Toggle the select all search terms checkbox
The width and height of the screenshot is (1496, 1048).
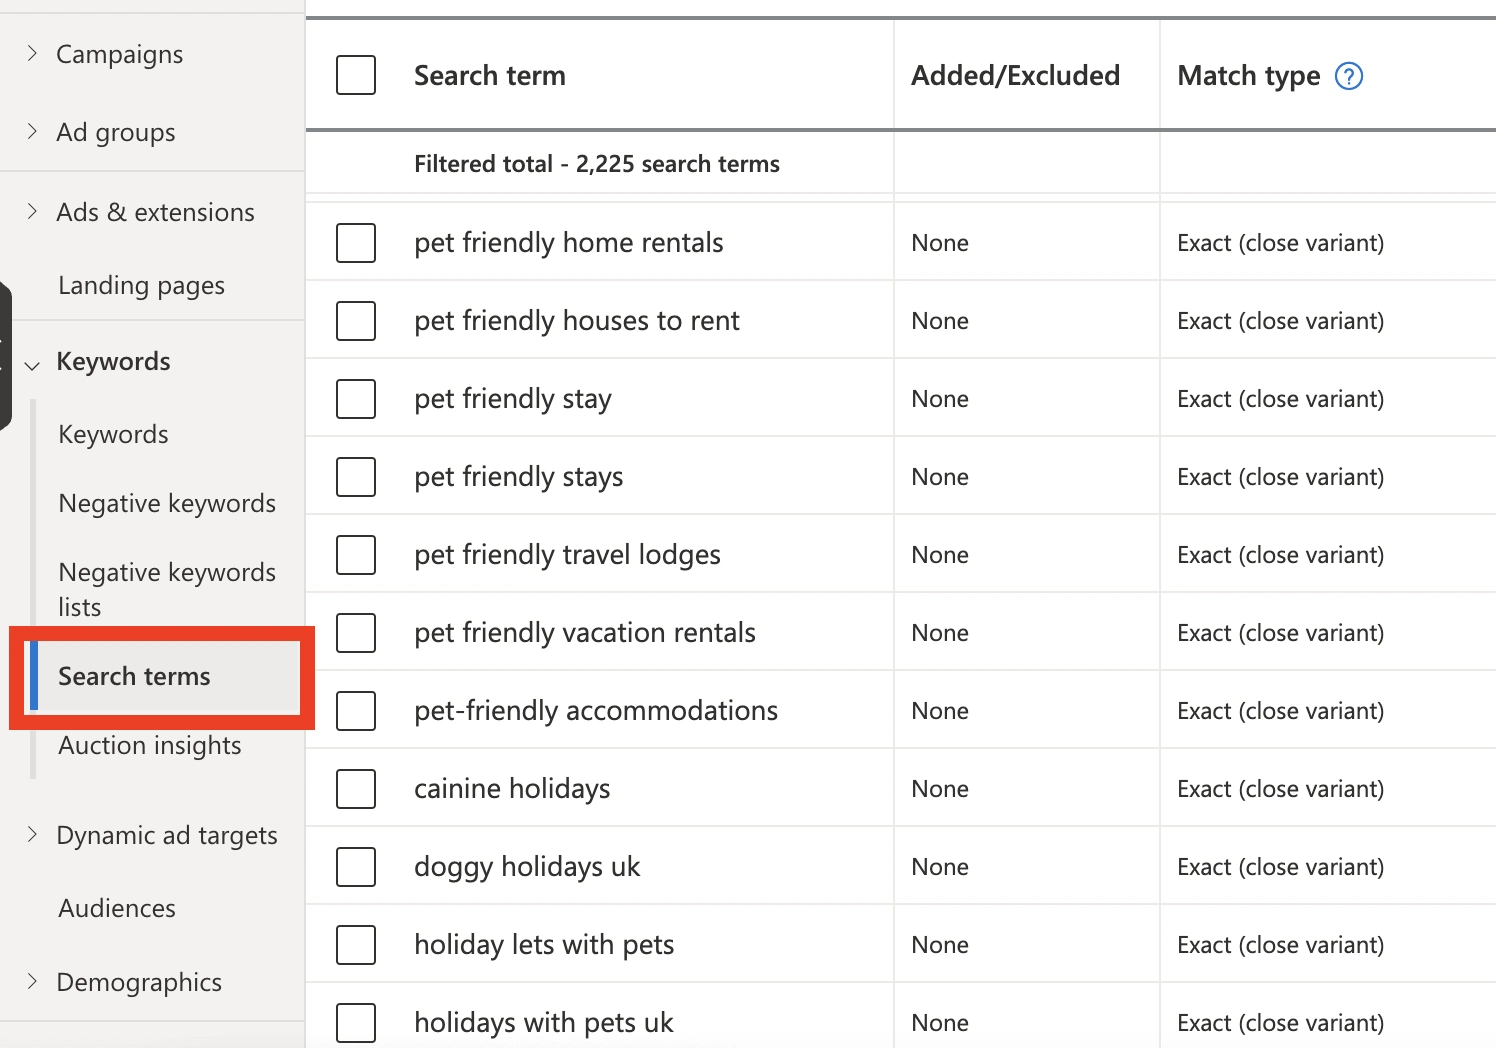click(x=356, y=76)
